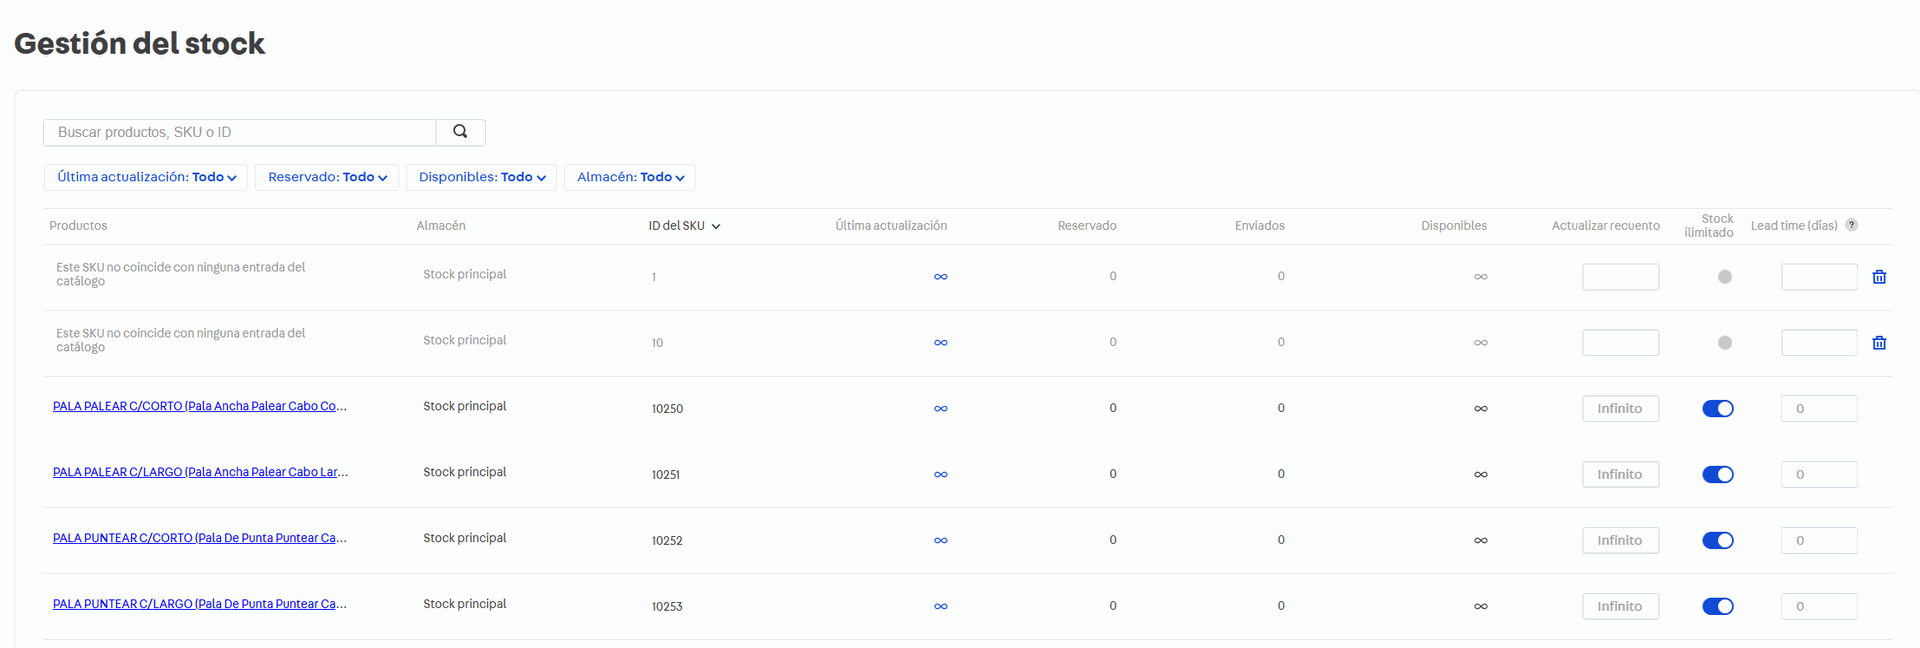Image resolution: width=1920 pixels, height=648 pixels.
Task: Click the product search input field
Action: tap(240, 132)
